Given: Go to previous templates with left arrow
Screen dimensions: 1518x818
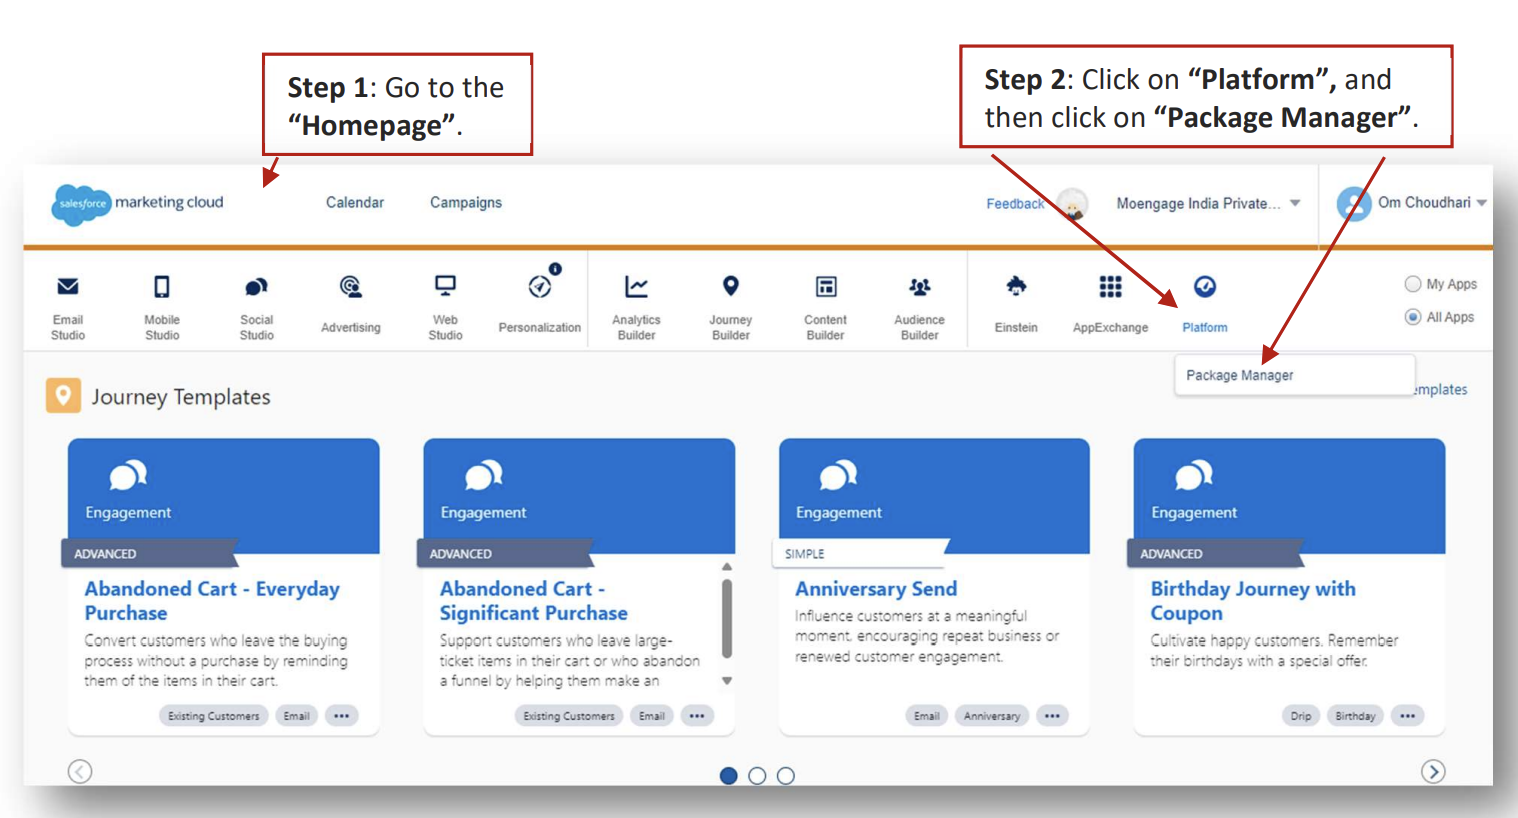Looking at the screenshot, I should (x=80, y=771).
